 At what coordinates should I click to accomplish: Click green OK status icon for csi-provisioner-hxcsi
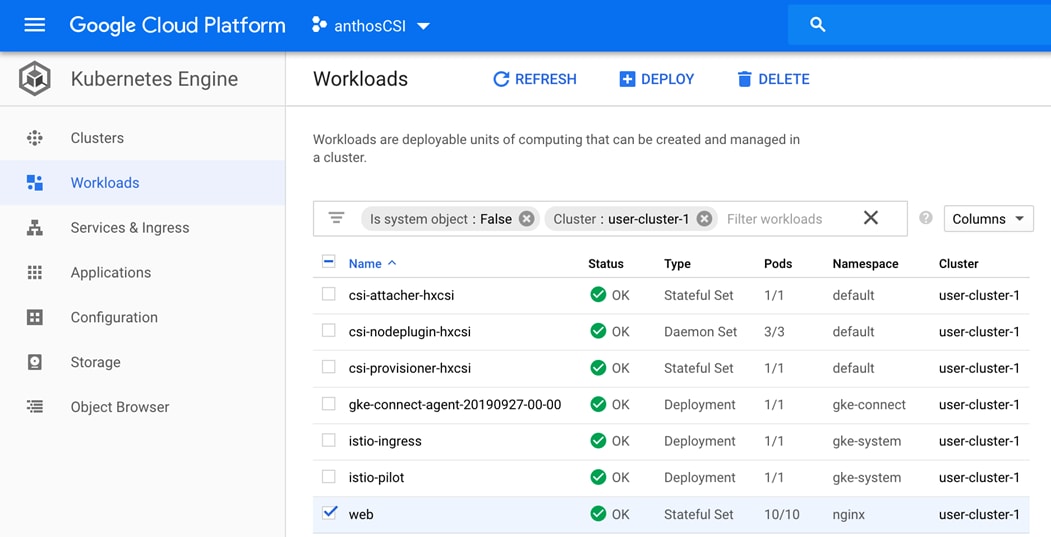click(x=598, y=367)
